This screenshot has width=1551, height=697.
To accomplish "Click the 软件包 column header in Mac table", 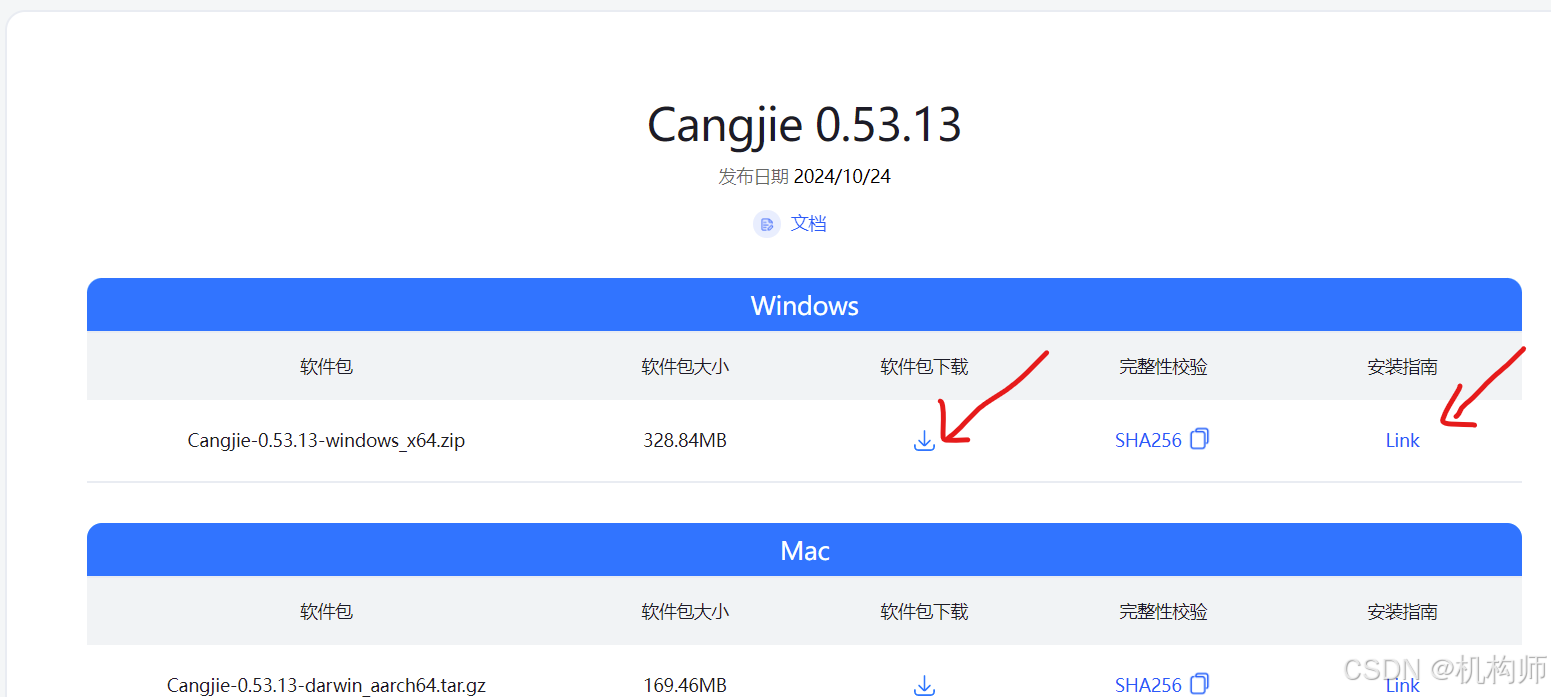I will coord(326,611).
